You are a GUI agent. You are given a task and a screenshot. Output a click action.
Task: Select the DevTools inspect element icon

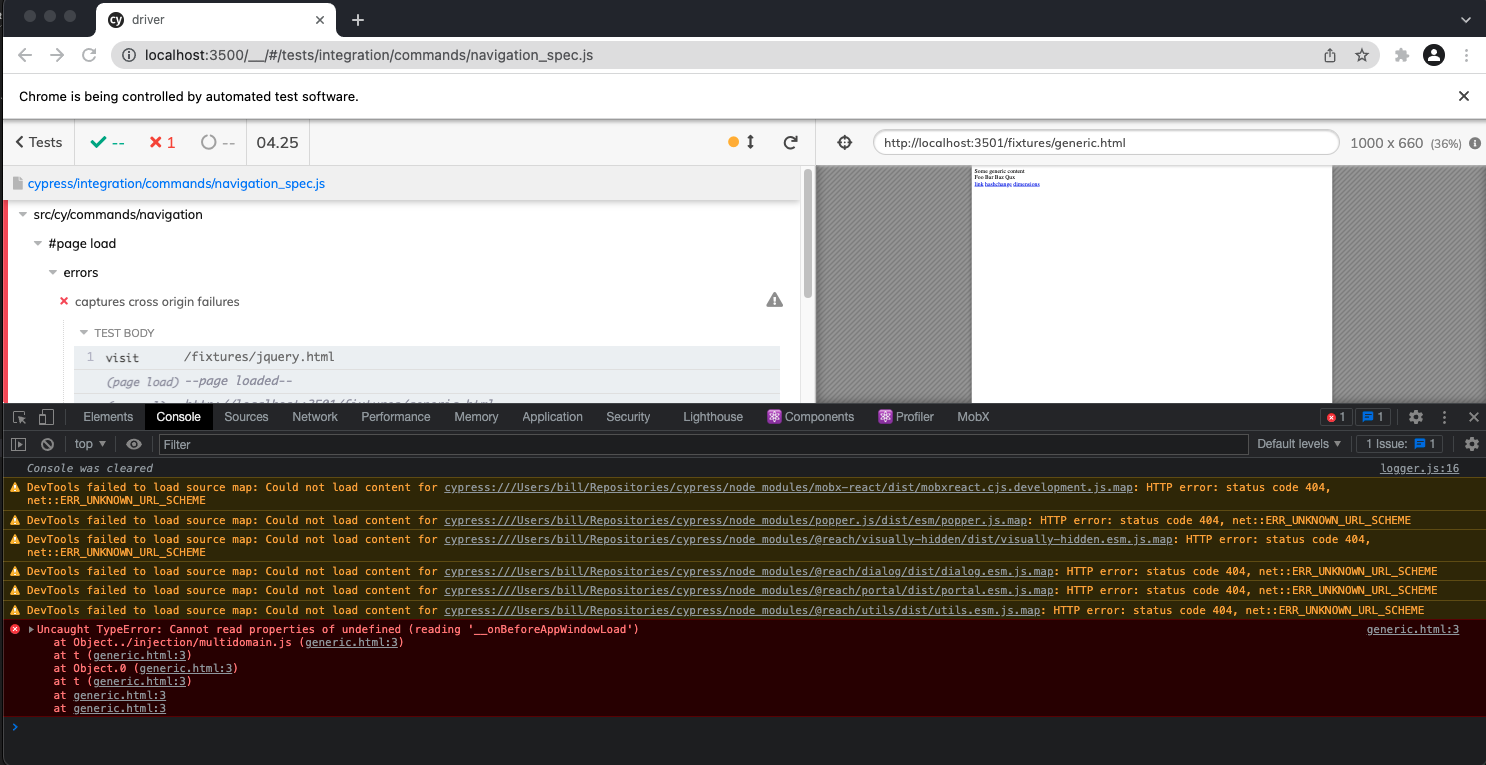(x=17, y=416)
